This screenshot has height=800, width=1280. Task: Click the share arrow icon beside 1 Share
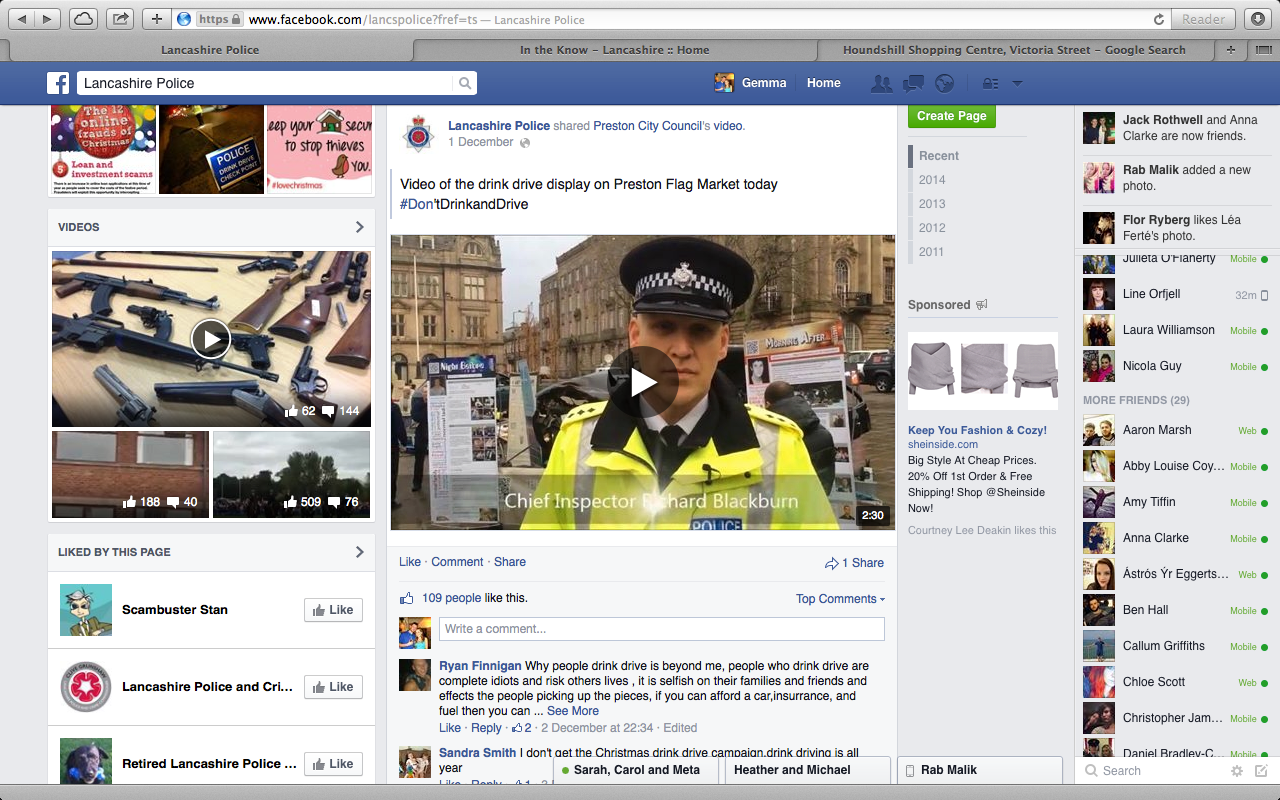pos(831,563)
